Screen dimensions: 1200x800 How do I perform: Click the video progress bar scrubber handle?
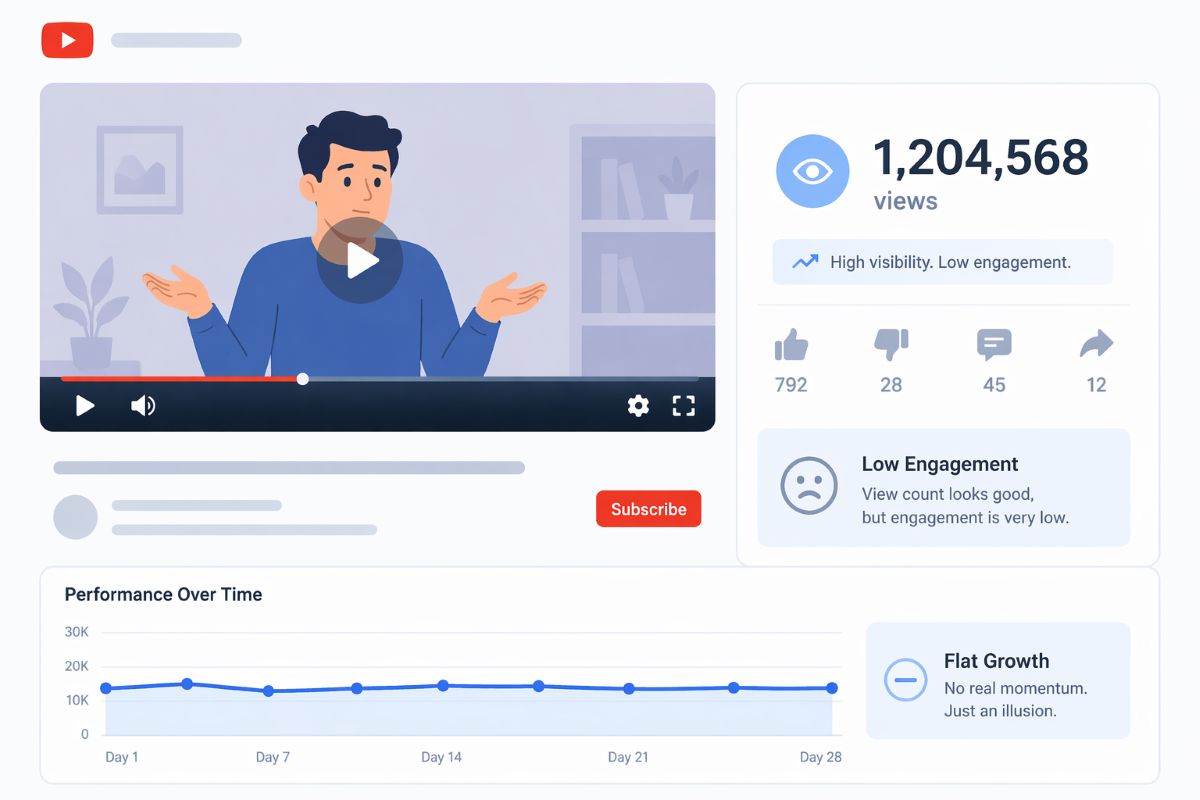pos(303,379)
